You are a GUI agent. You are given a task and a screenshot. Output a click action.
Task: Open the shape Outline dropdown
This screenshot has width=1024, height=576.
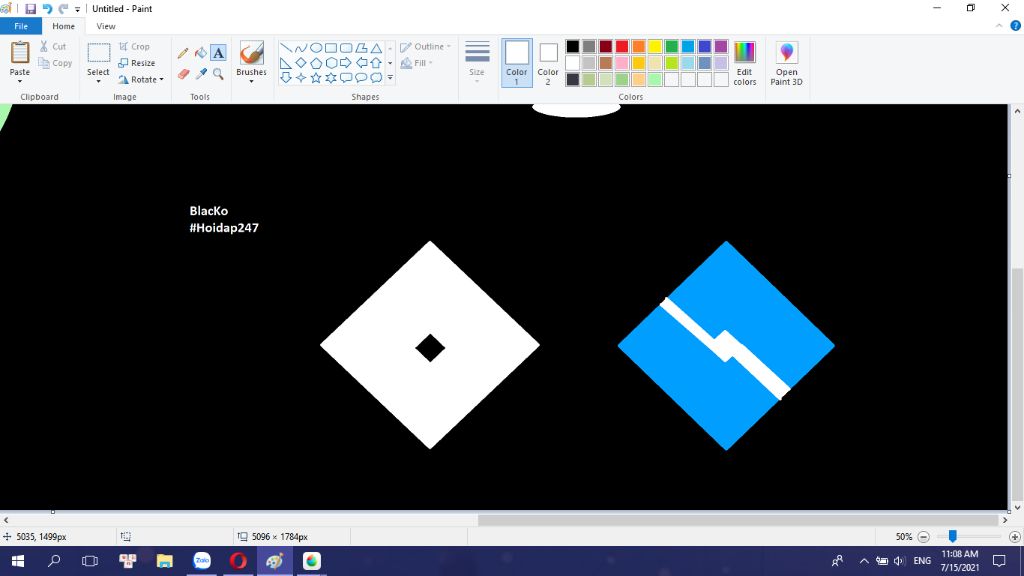(425, 47)
